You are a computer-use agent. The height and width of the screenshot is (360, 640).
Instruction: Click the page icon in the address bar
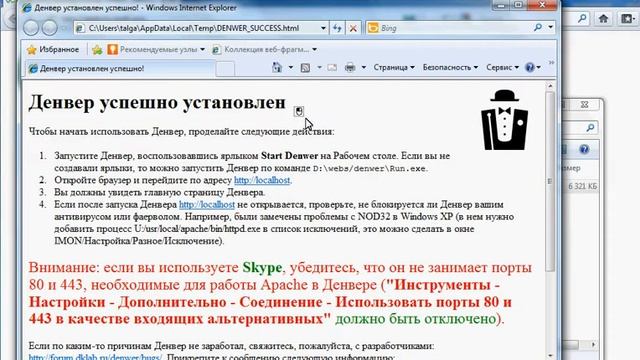[80, 28]
